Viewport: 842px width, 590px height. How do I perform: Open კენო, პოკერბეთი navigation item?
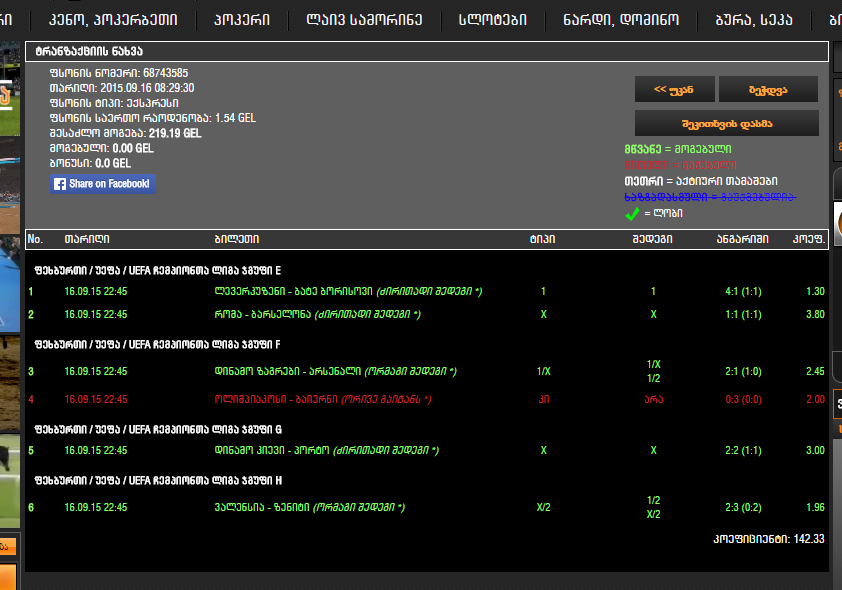tap(113, 19)
